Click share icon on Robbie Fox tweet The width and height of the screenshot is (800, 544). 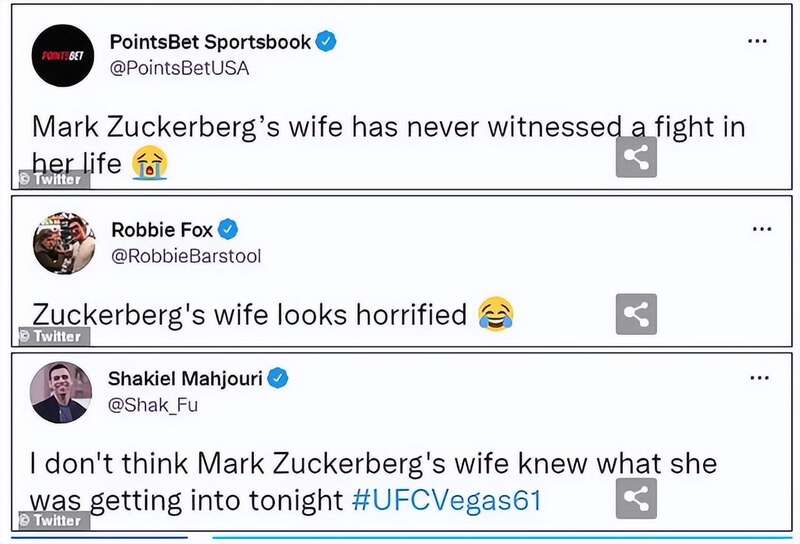(636, 314)
